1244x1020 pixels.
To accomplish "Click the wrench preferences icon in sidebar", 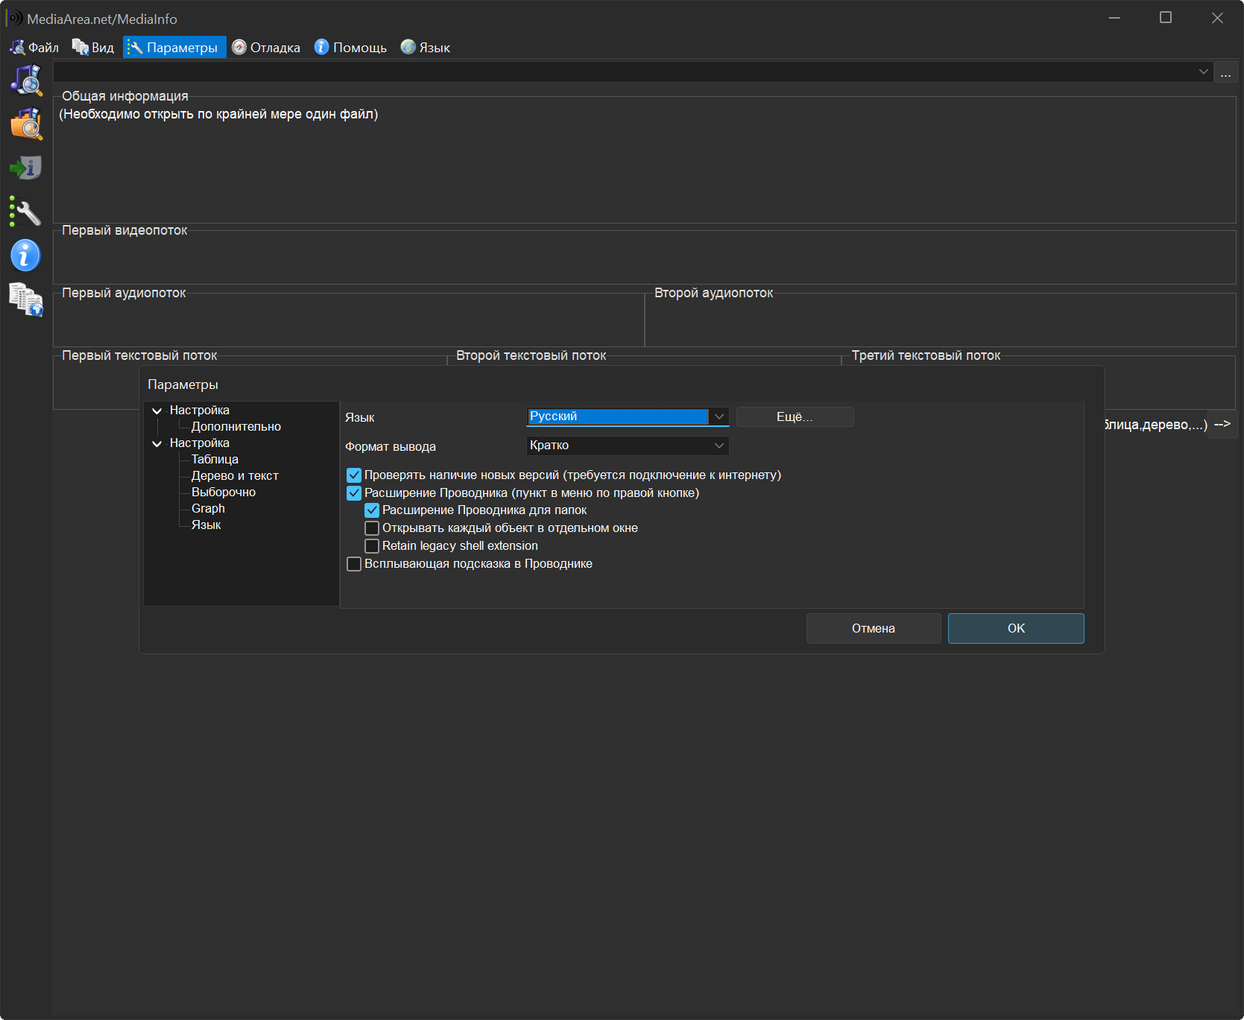I will (x=26, y=211).
